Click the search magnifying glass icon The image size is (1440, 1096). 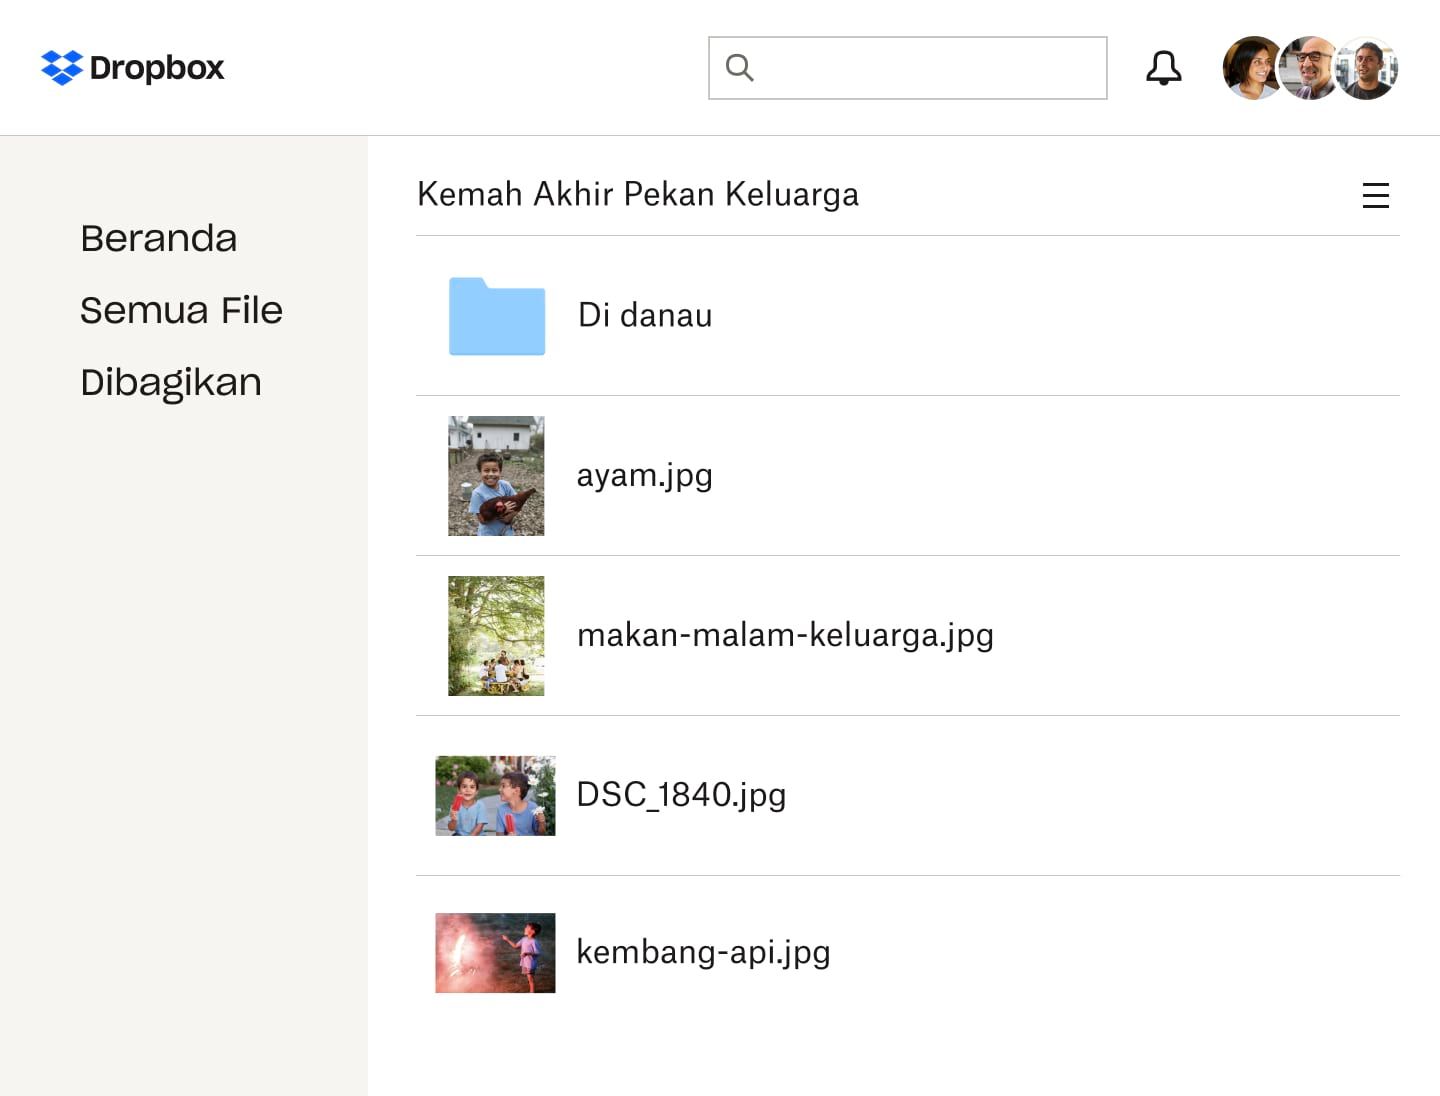pos(739,67)
